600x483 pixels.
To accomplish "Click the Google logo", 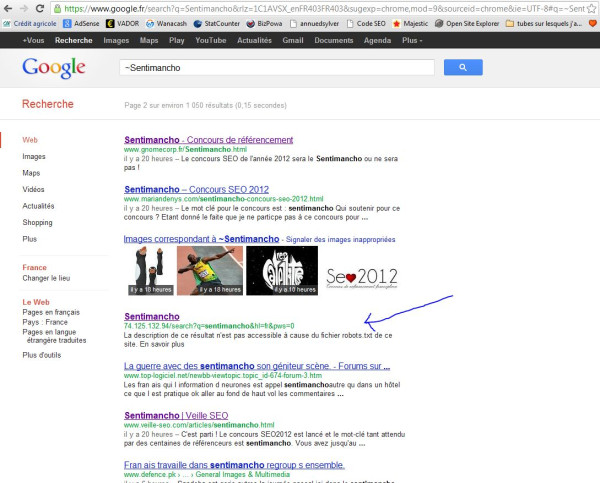I will pos(54,68).
